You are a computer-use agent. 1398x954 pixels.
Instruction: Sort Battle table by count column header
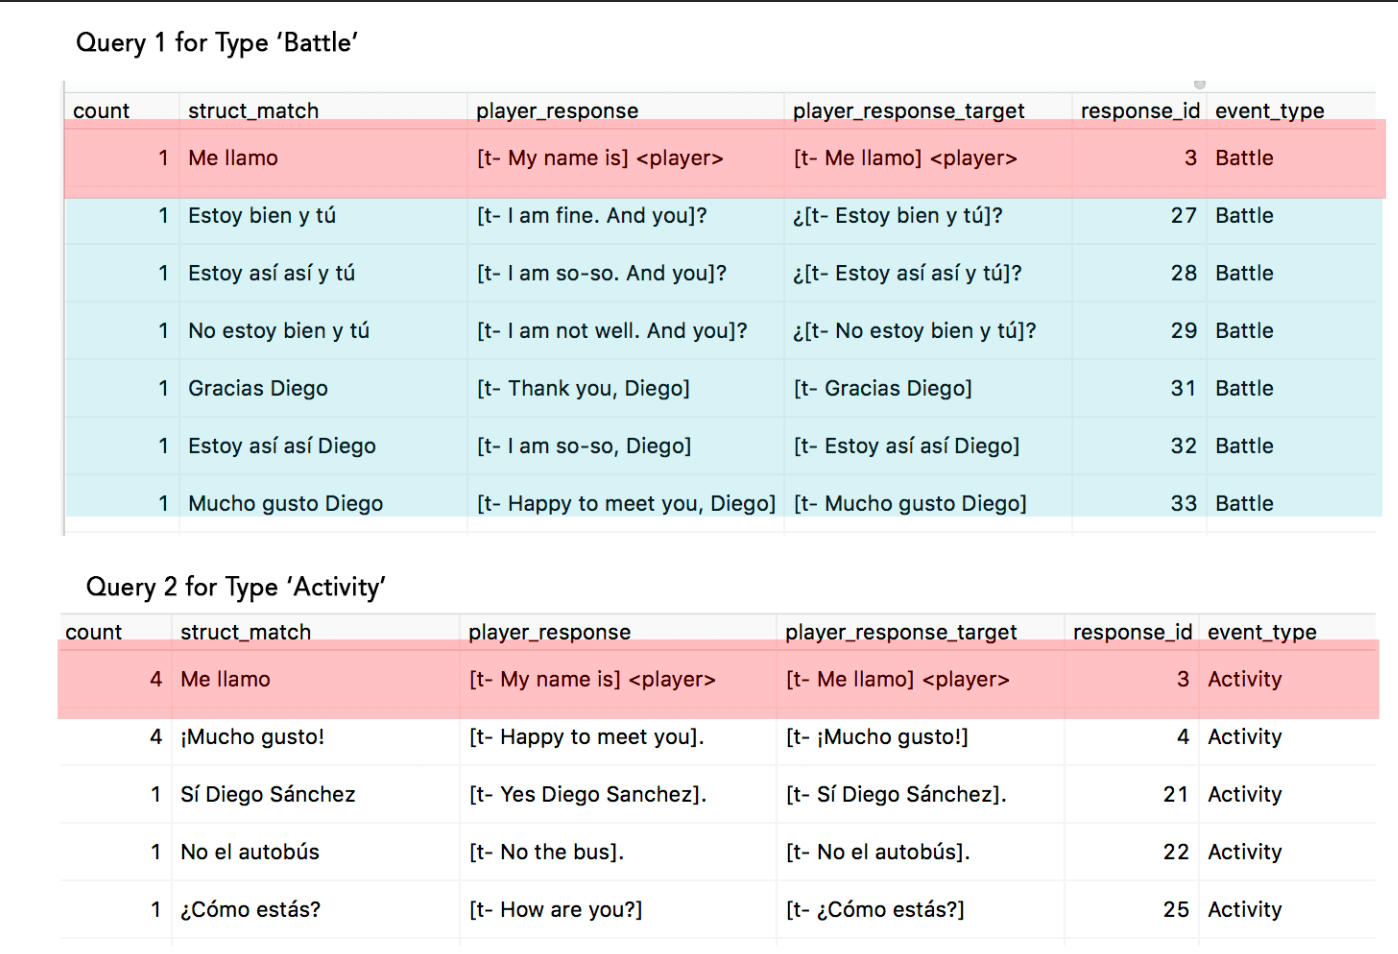pyautogui.click(x=101, y=111)
